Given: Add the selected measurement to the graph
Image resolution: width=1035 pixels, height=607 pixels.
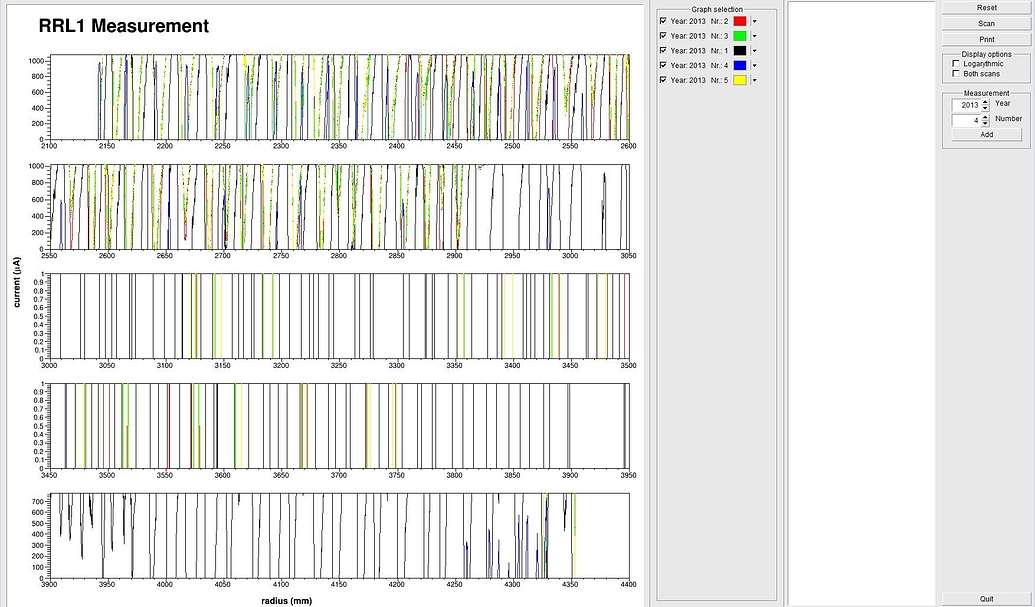Looking at the screenshot, I should point(987,135).
